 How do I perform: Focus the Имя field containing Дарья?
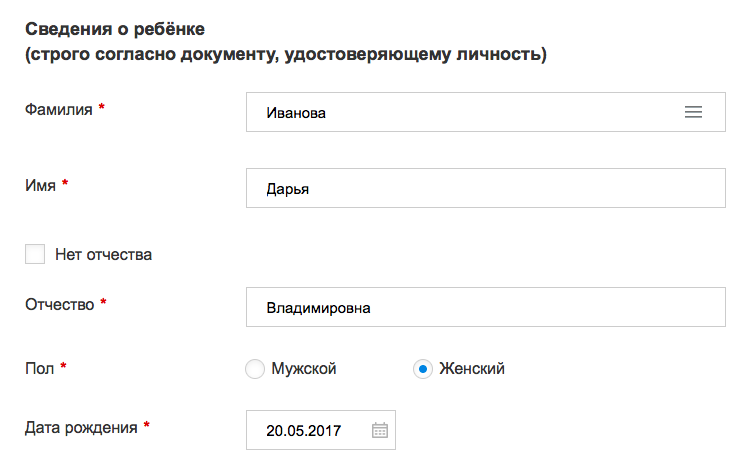[x=485, y=188]
